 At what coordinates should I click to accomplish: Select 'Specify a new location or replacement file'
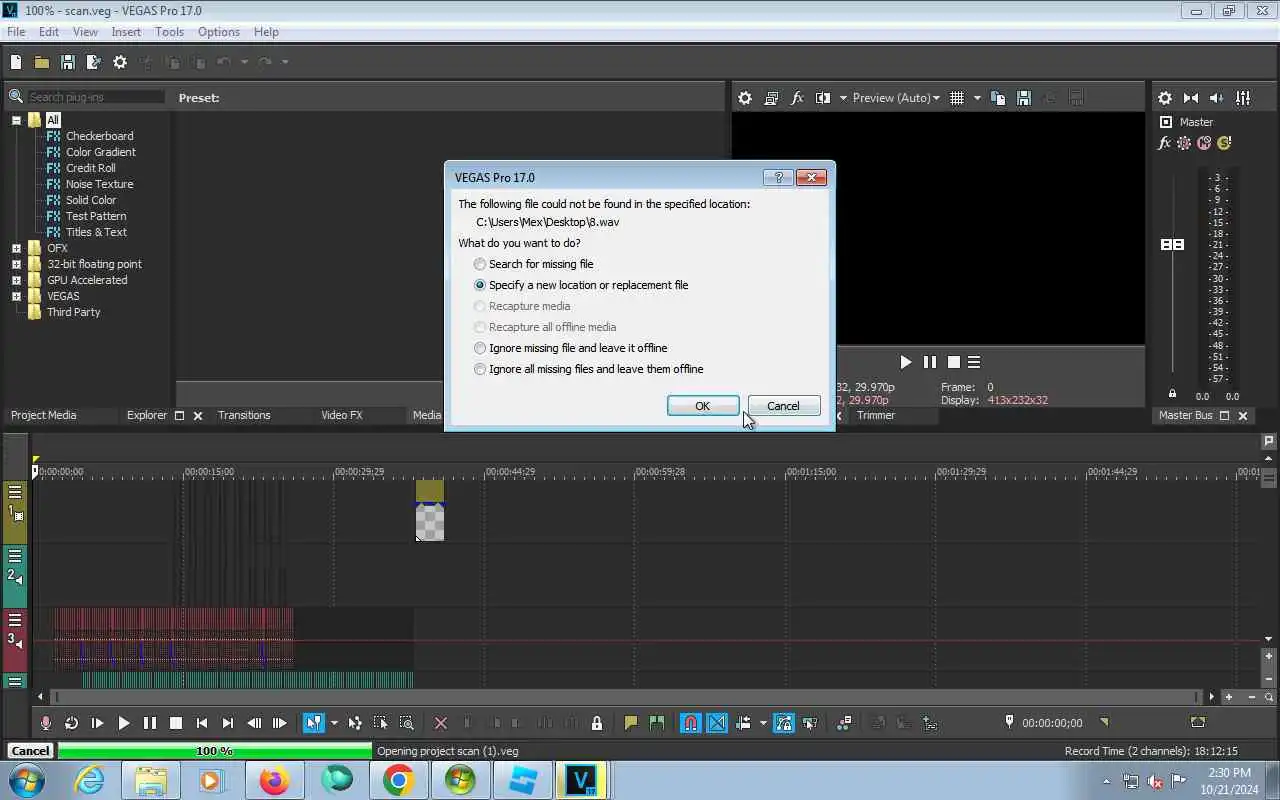[581, 285]
